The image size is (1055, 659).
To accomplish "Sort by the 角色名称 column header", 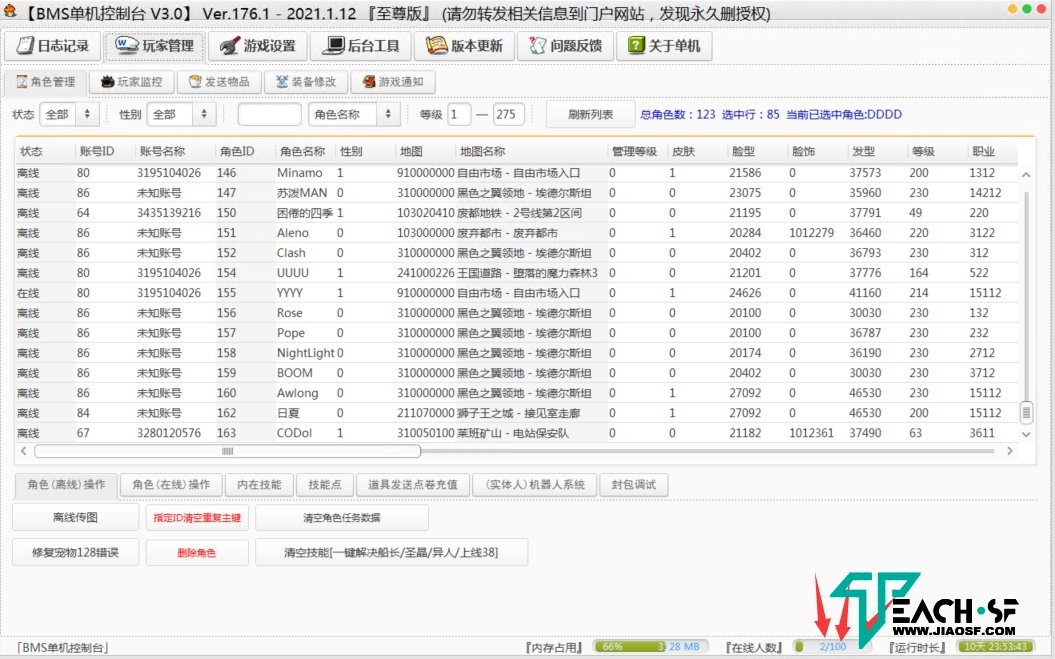I will [x=305, y=151].
